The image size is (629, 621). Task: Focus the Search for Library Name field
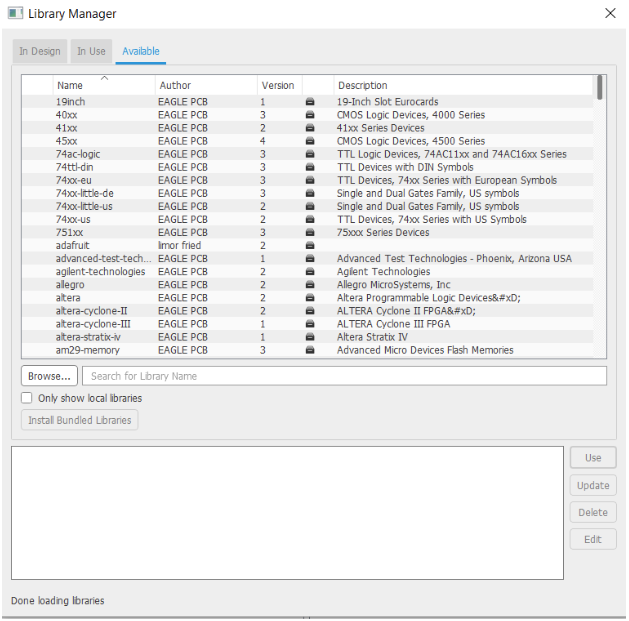[x=343, y=376]
